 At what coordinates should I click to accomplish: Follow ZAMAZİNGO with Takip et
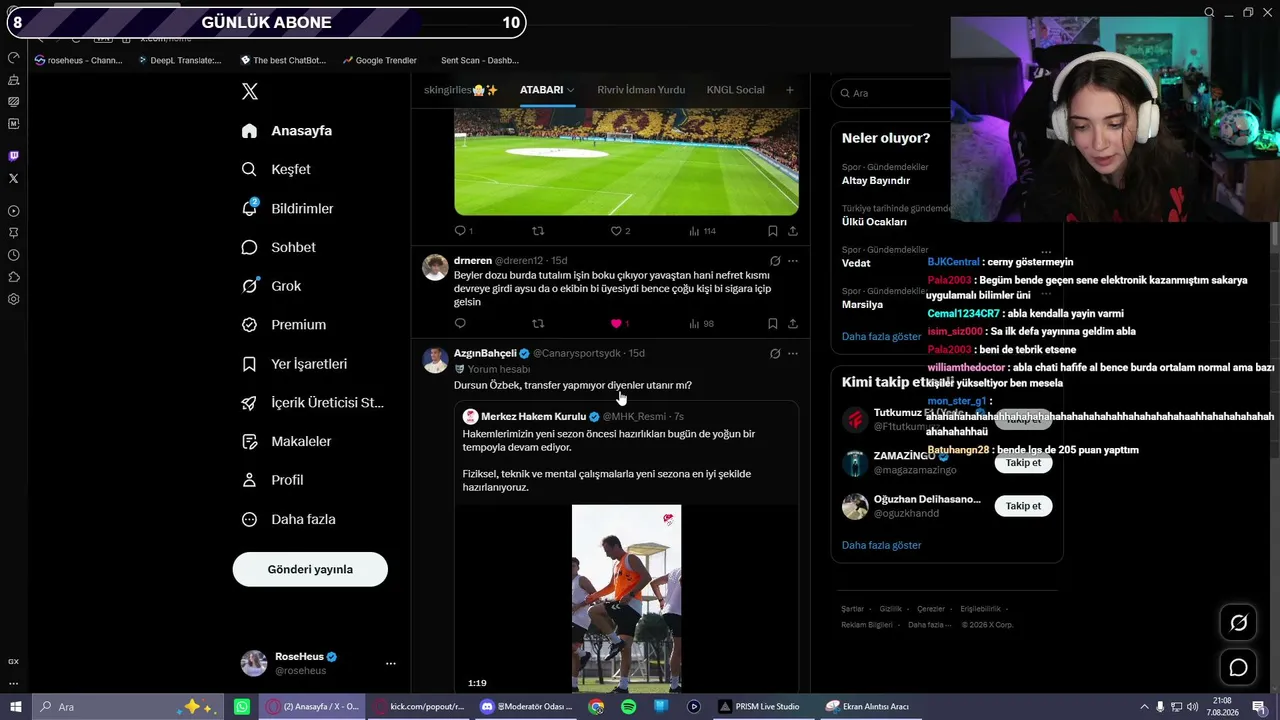pos(1023,463)
